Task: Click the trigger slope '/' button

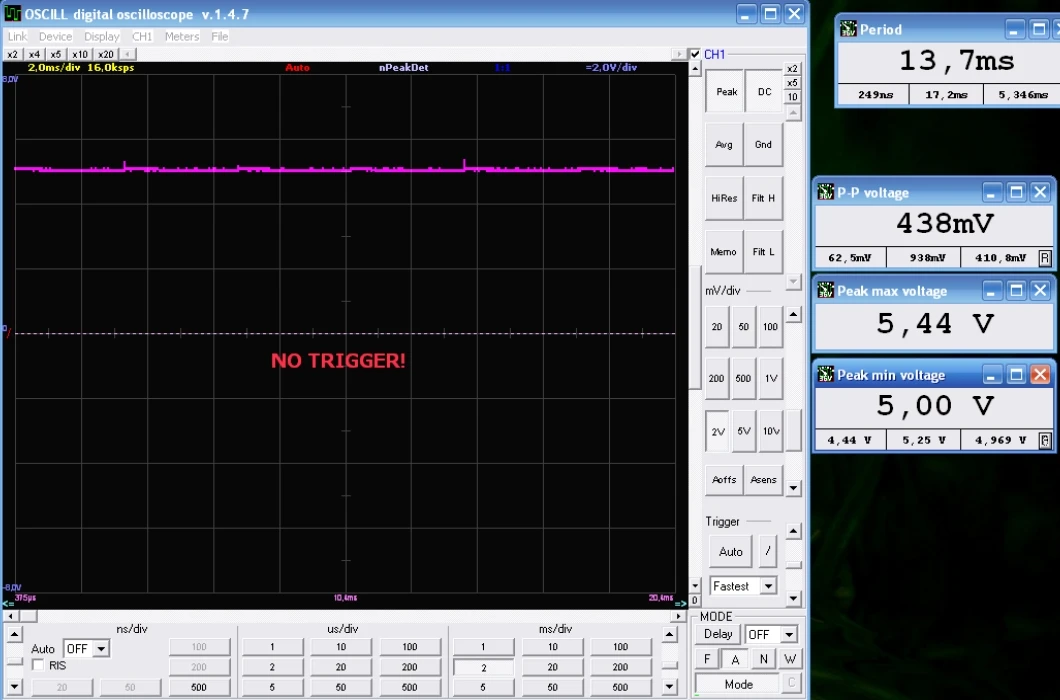Action: pyautogui.click(x=768, y=551)
